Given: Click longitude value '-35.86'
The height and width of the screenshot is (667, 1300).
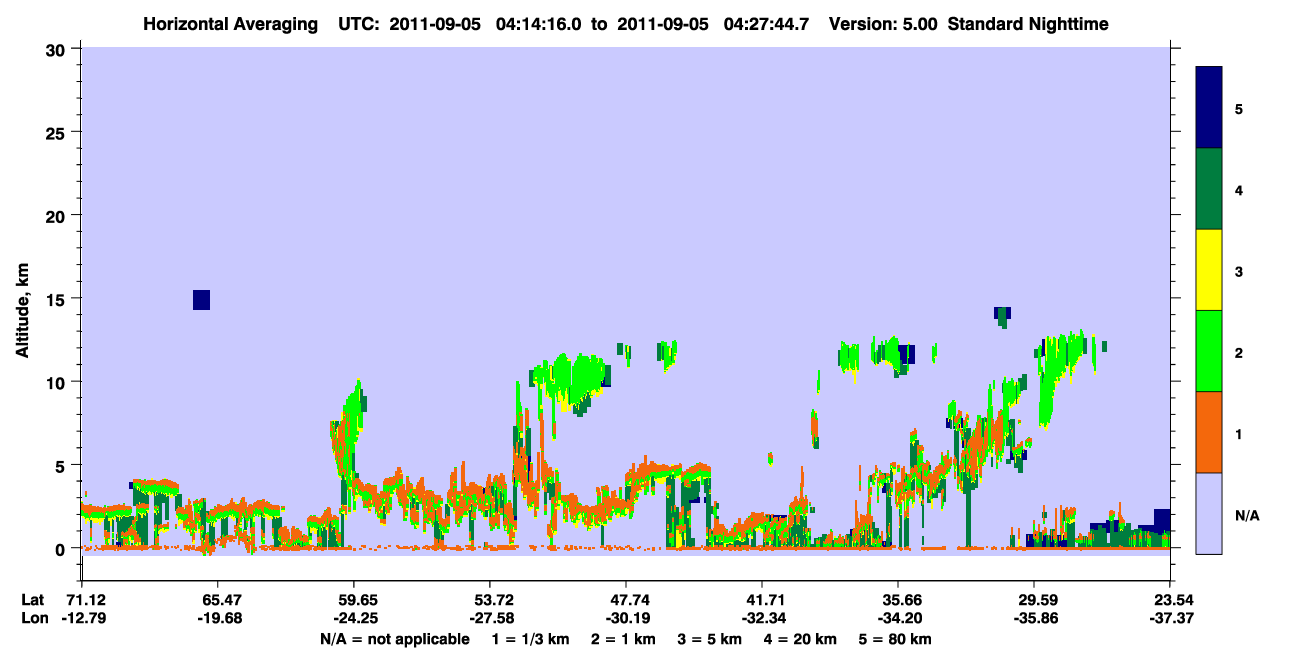Looking at the screenshot, I should (1034, 618).
